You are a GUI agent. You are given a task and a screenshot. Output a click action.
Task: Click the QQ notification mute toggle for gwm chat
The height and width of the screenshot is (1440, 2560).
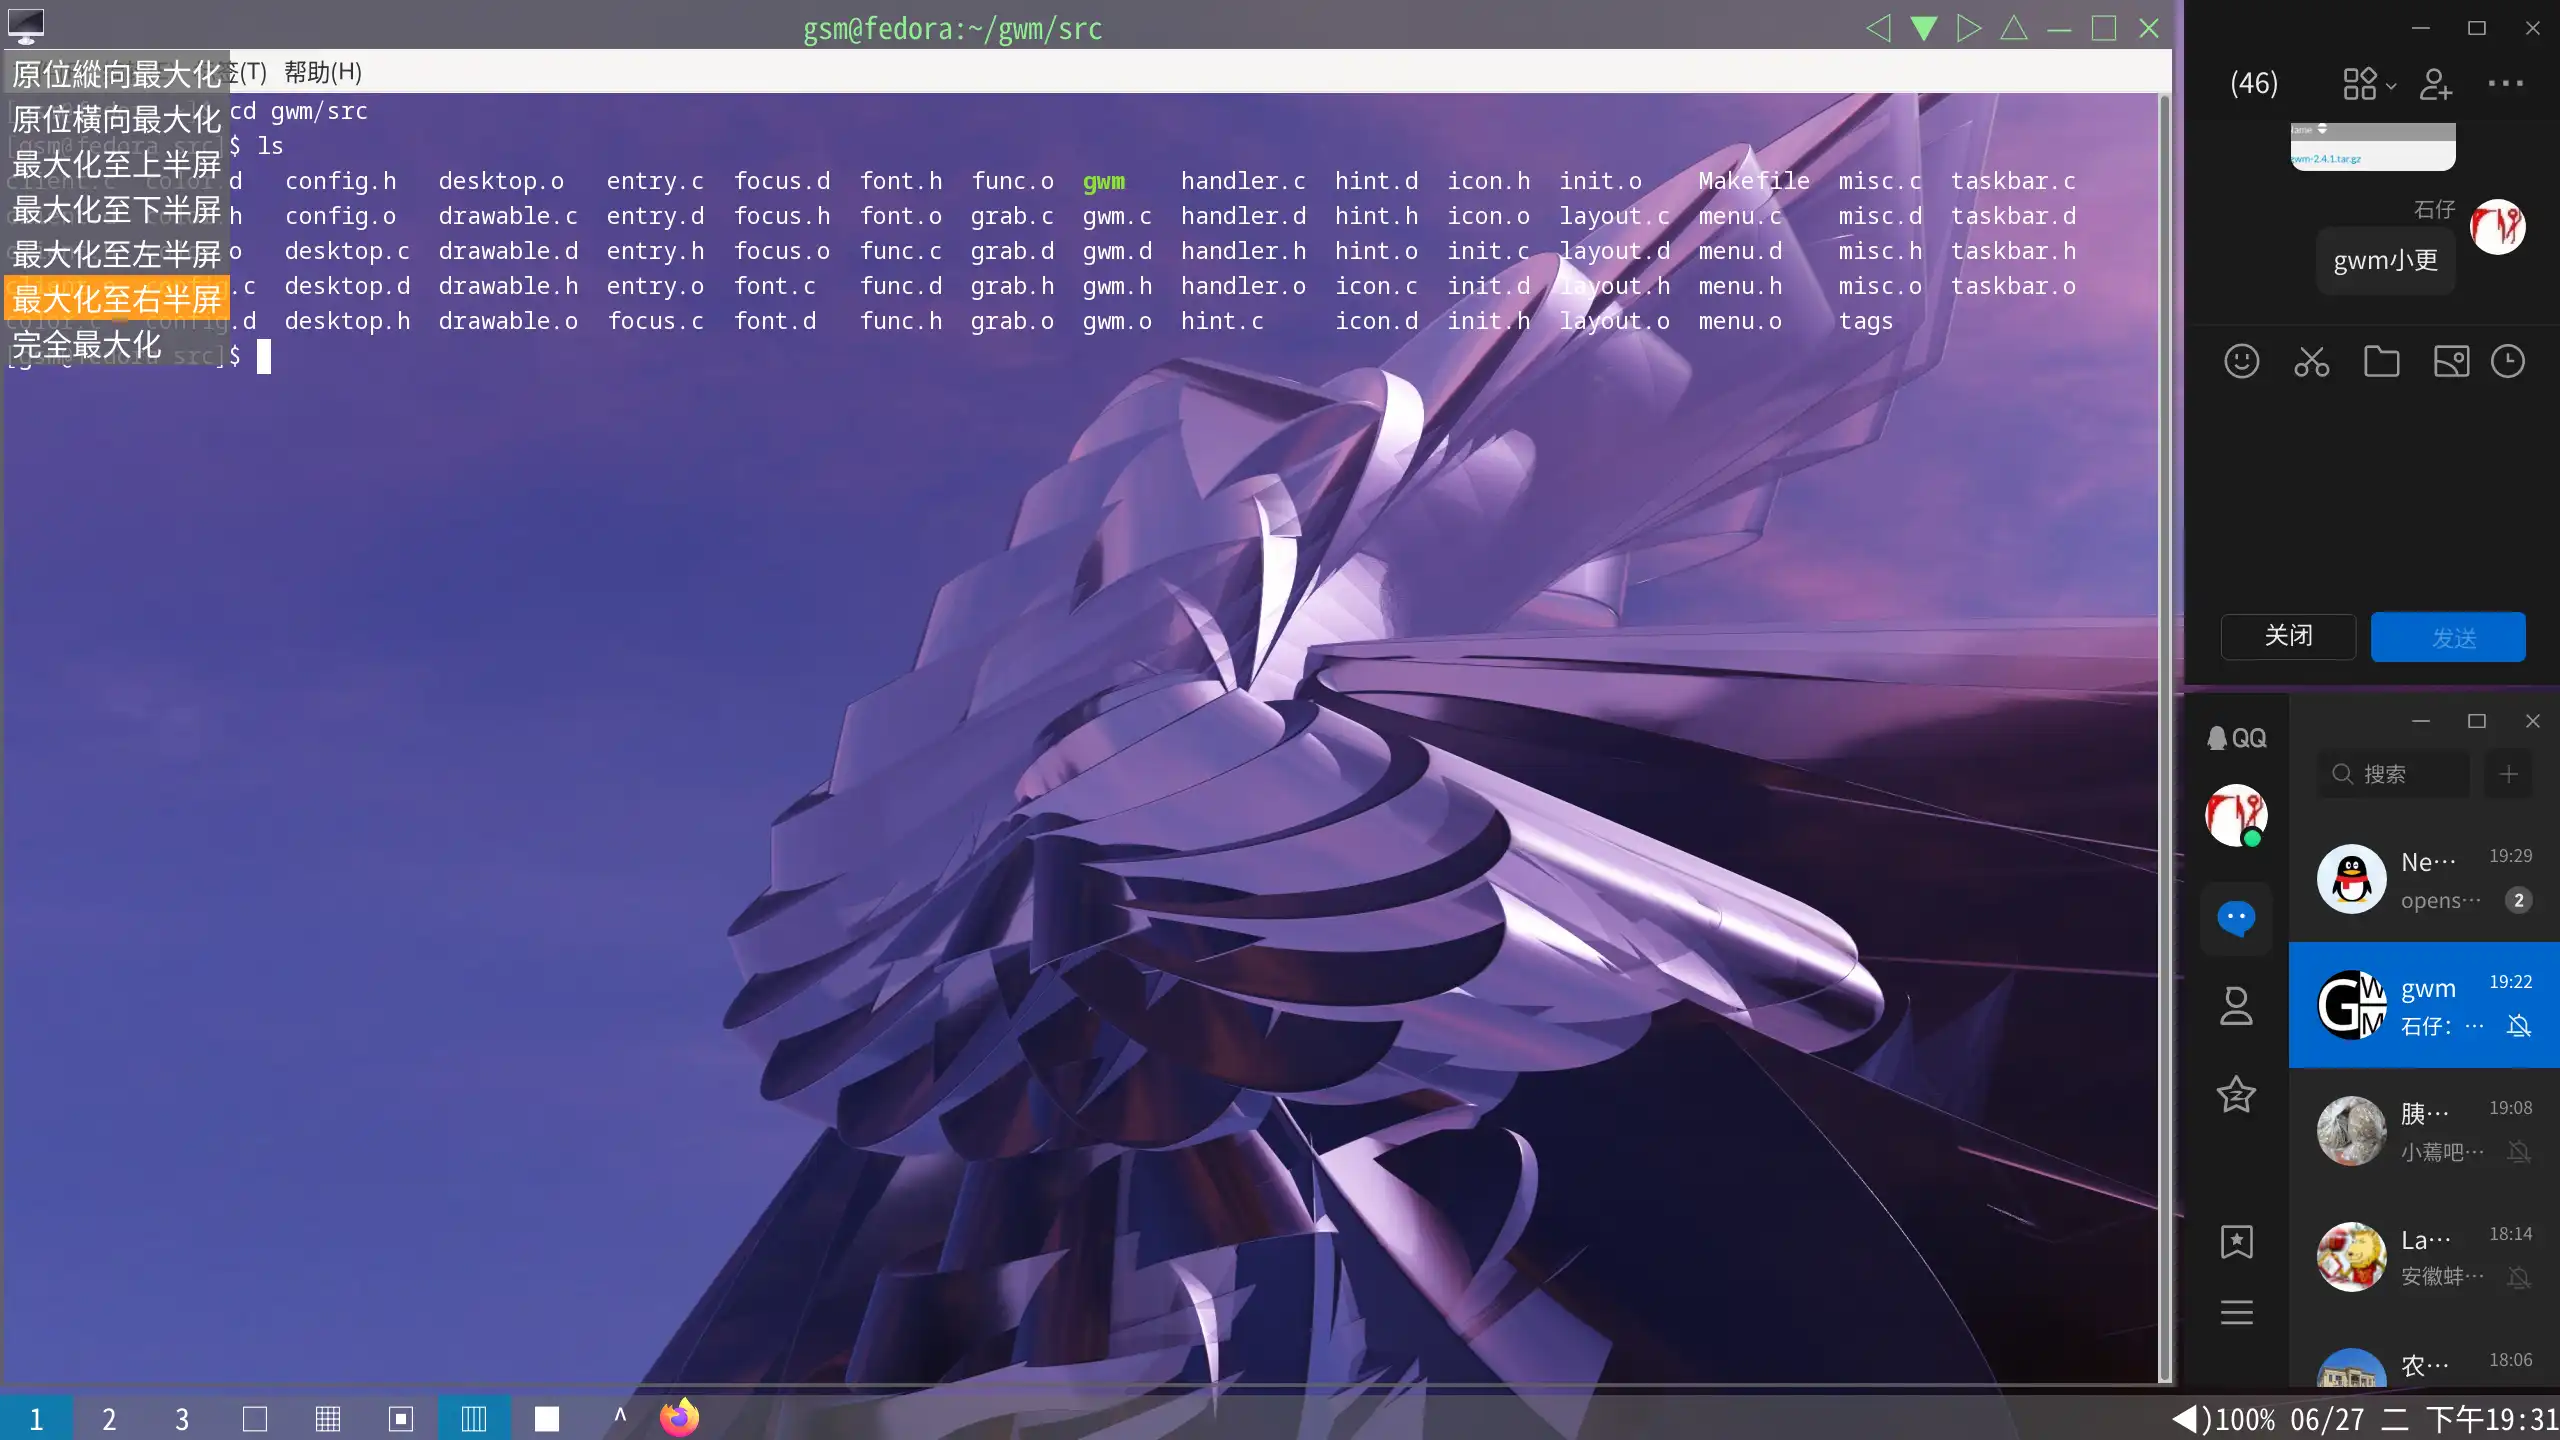(x=2518, y=1025)
